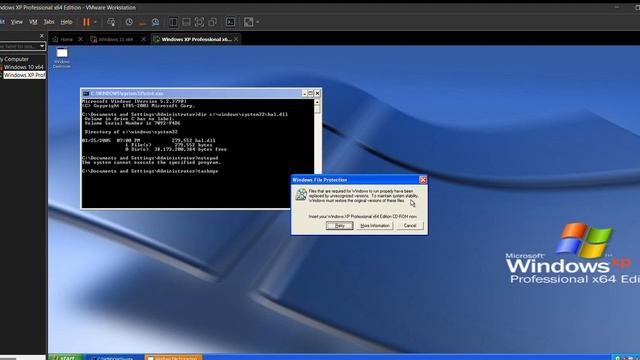Select the cmd.exe taskbar button
The width and height of the screenshot is (640, 360).
[113, 357]
